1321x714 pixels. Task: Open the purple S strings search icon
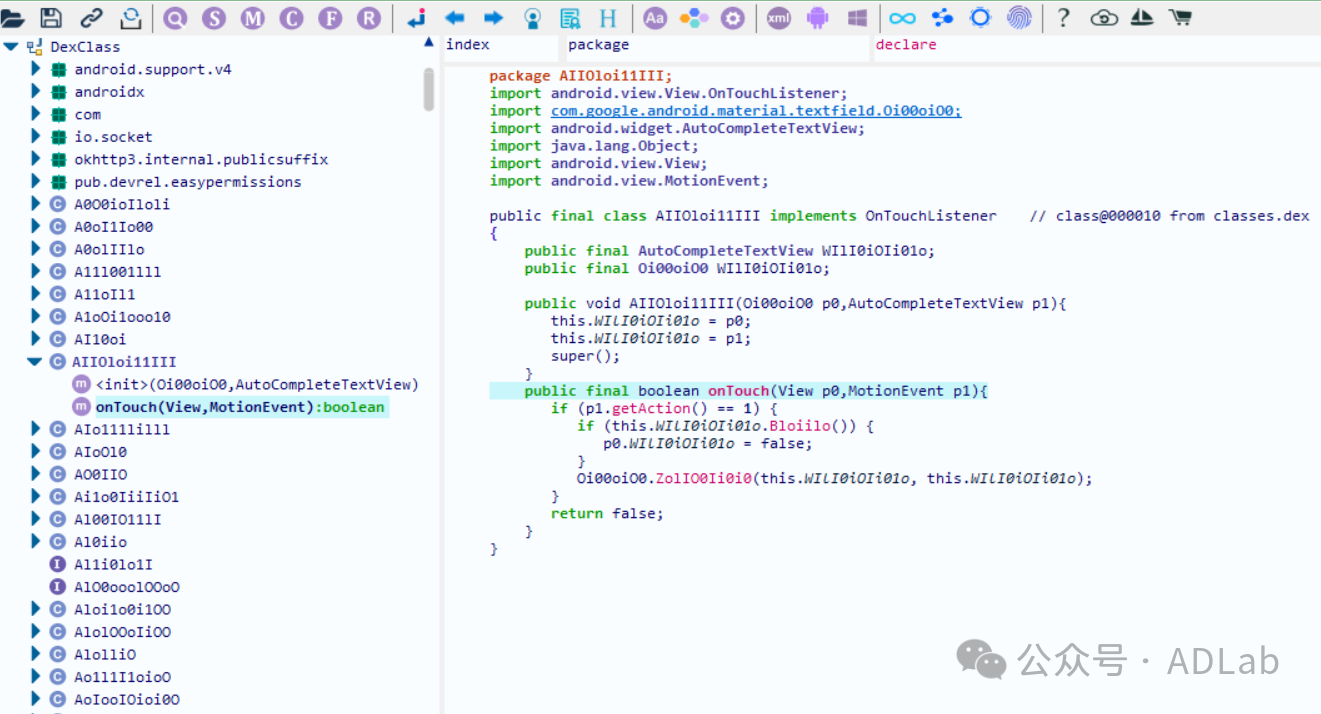(214, 17)
